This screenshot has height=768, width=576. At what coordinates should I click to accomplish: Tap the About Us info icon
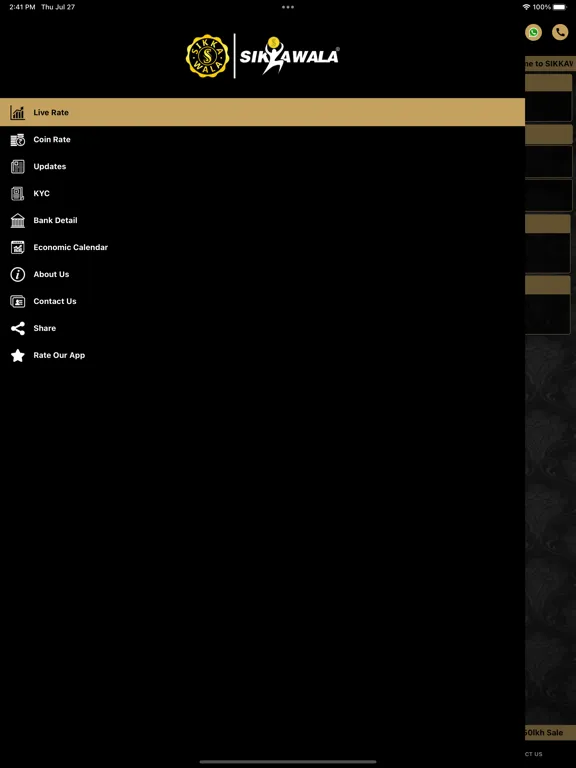[x=18, y=274]
